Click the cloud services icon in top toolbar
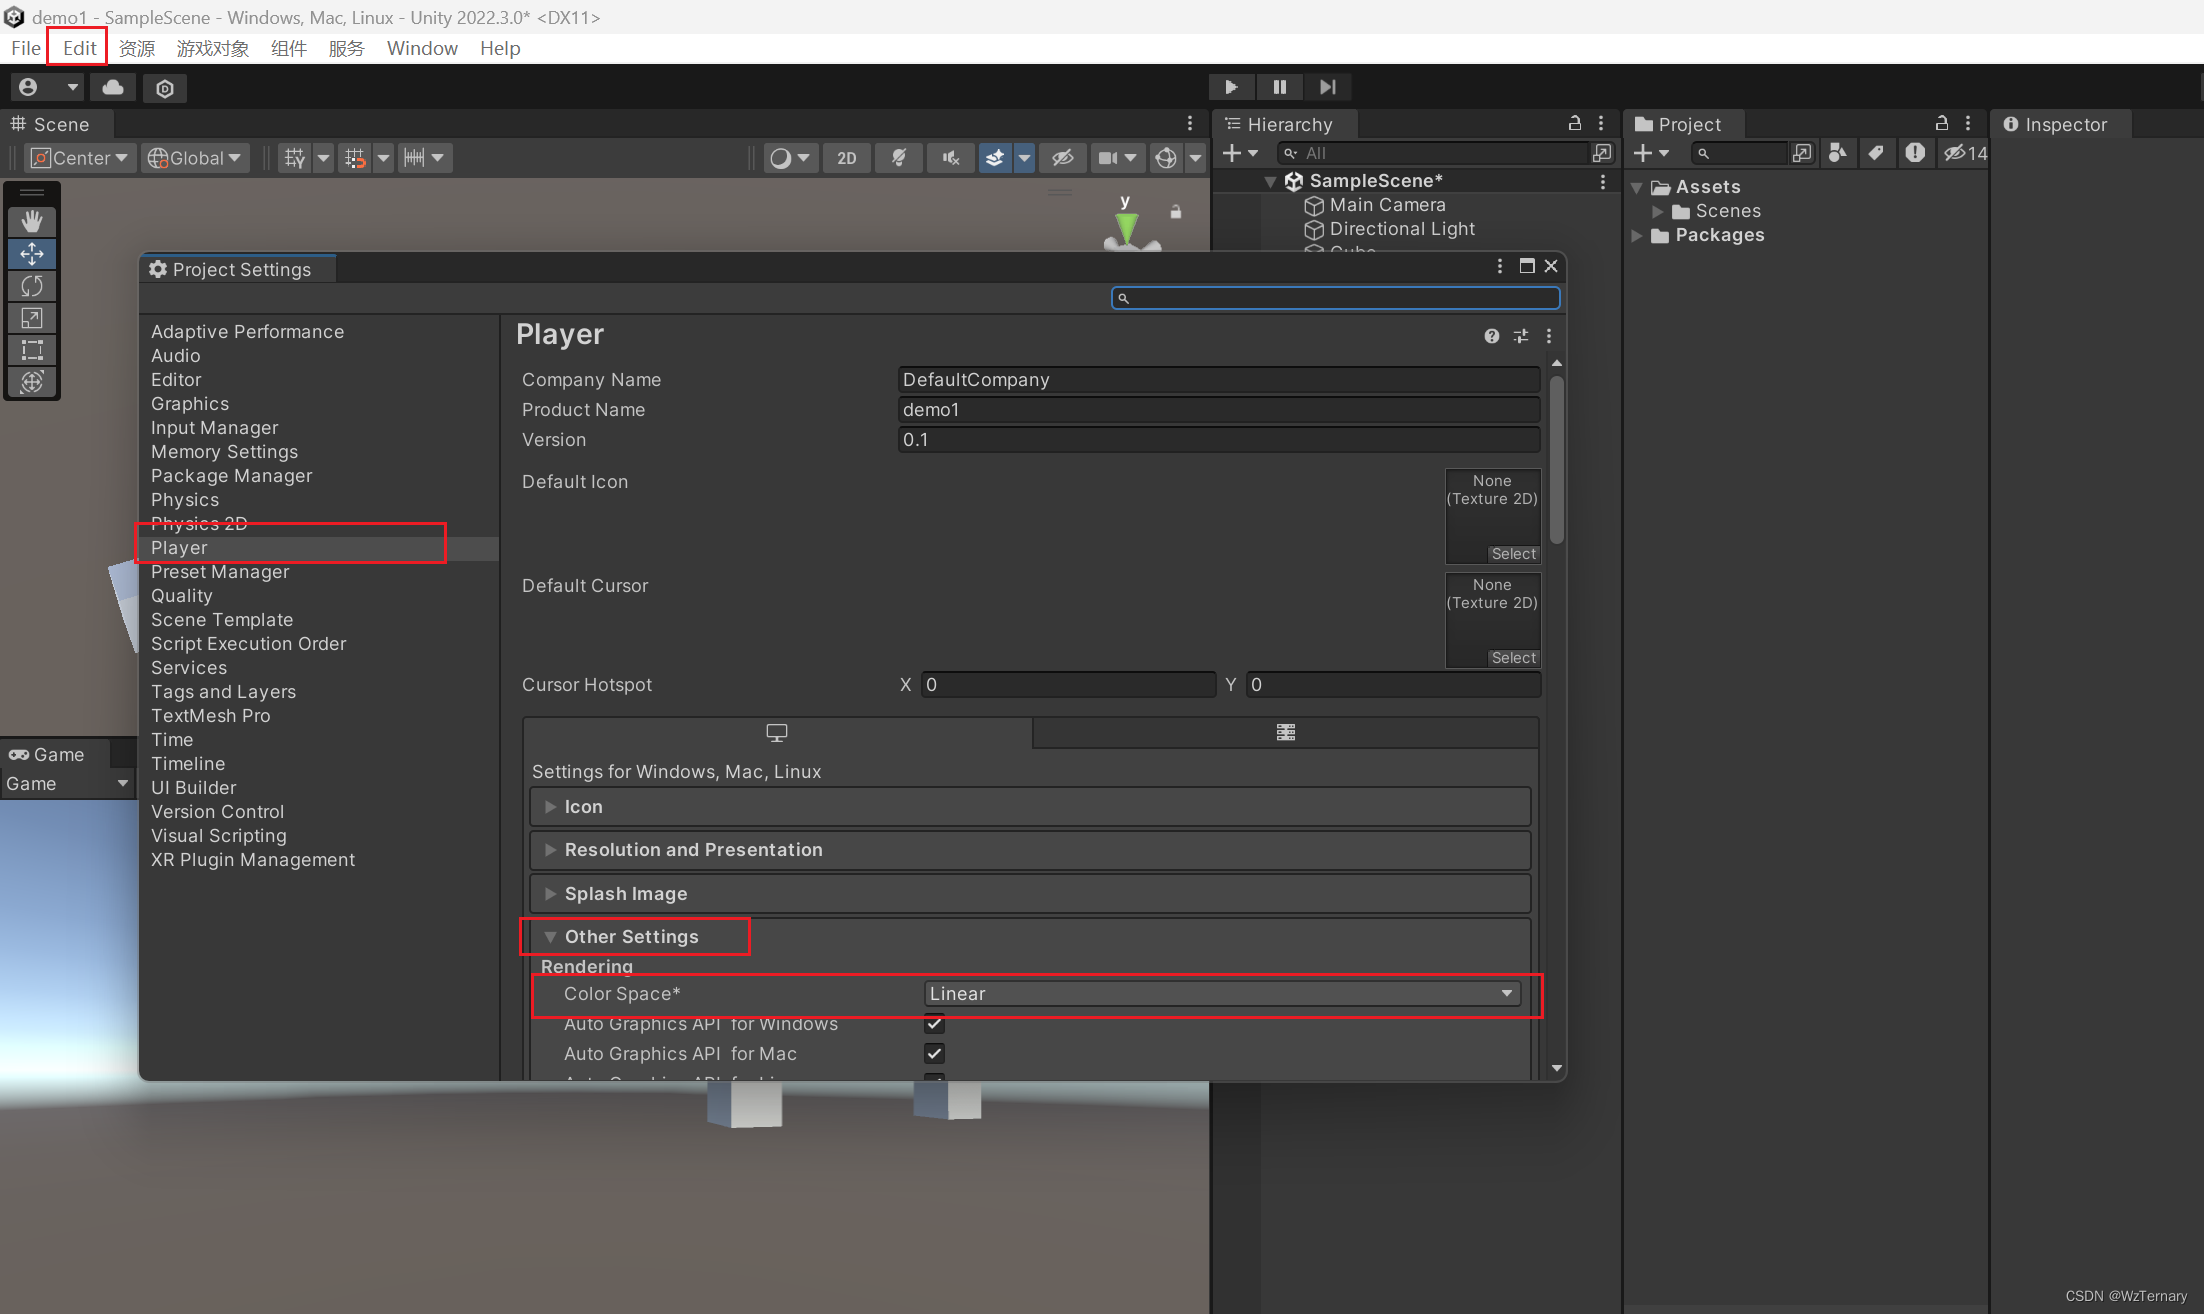 [x=112, y=87]
